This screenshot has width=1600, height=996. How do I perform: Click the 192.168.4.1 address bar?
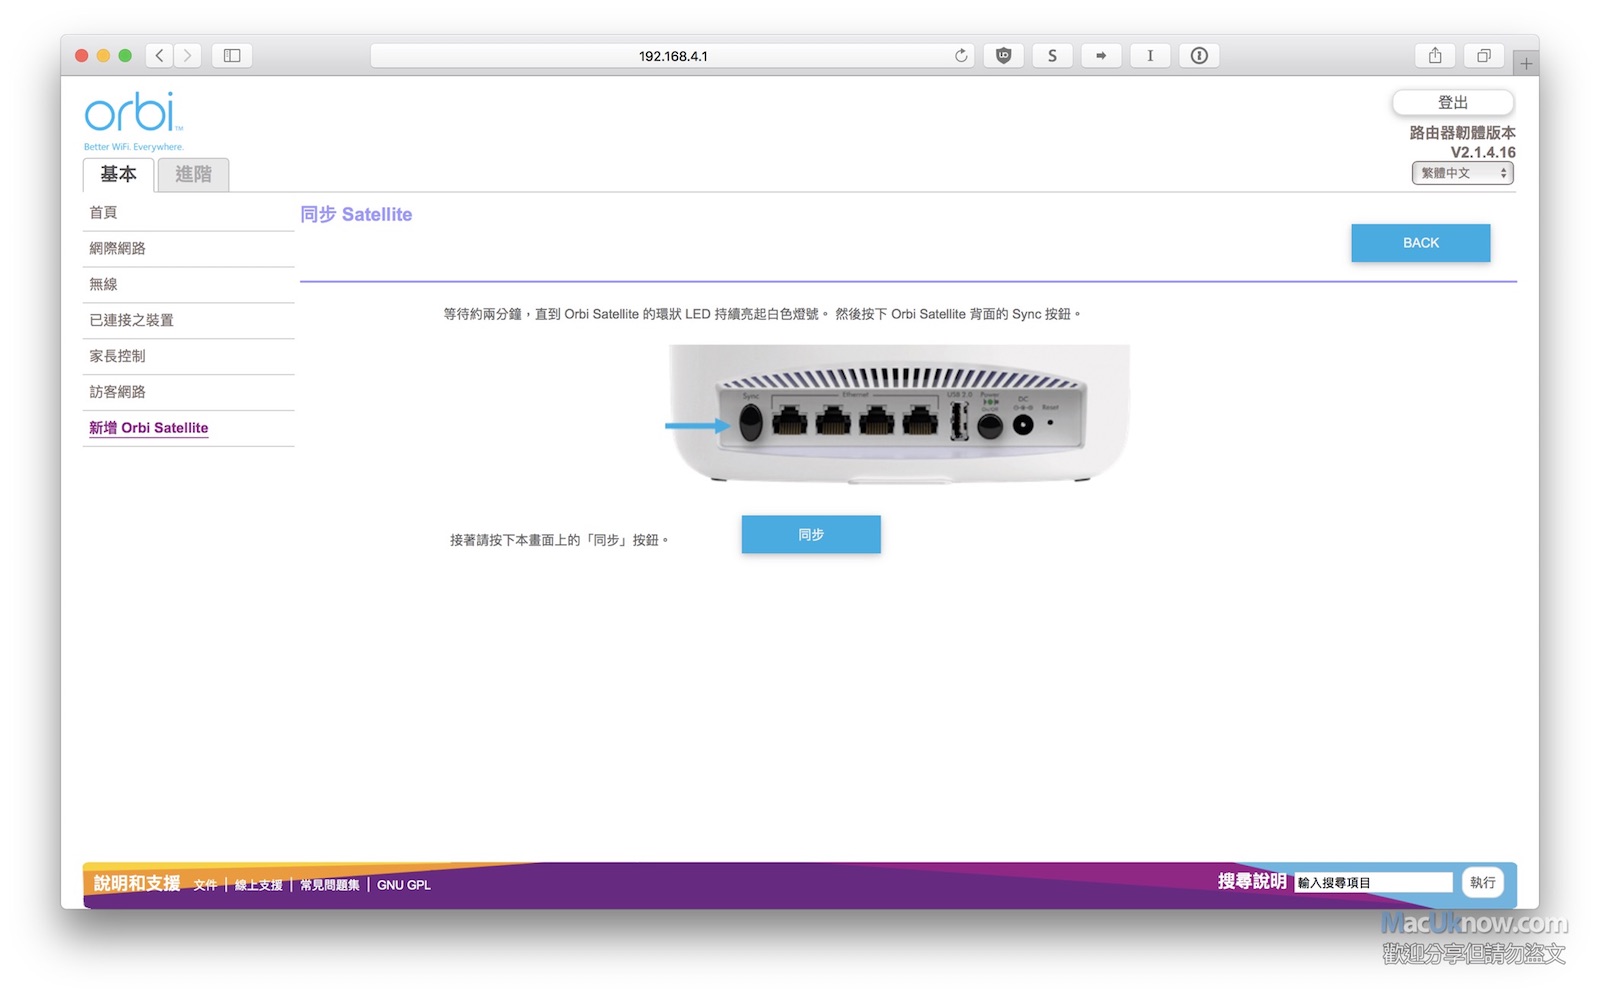[x=672, y=56]
